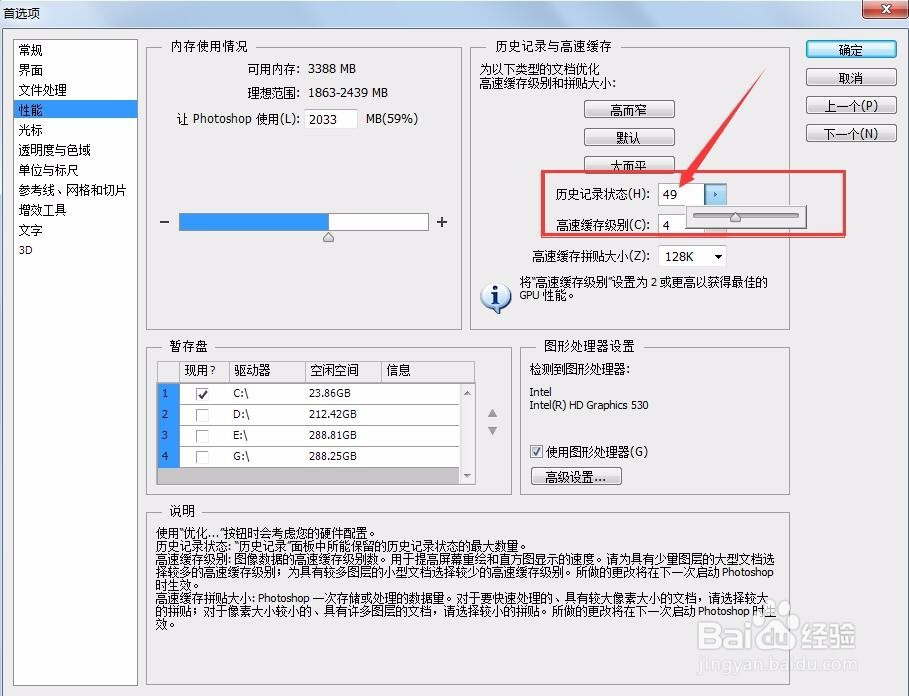This screenshot has width=909, height=696.
Task: Enable the D:\ scratch disk checkbox
Action: point(202,415)
